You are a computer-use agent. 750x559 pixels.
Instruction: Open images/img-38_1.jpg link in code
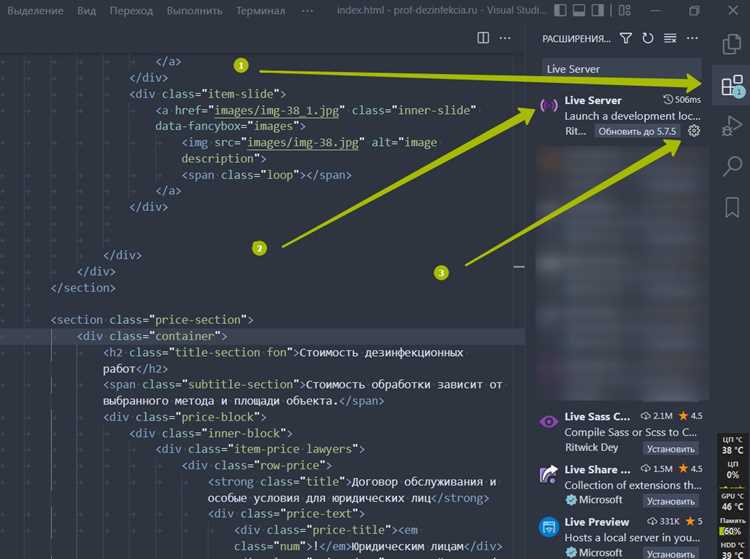(276, 110)
